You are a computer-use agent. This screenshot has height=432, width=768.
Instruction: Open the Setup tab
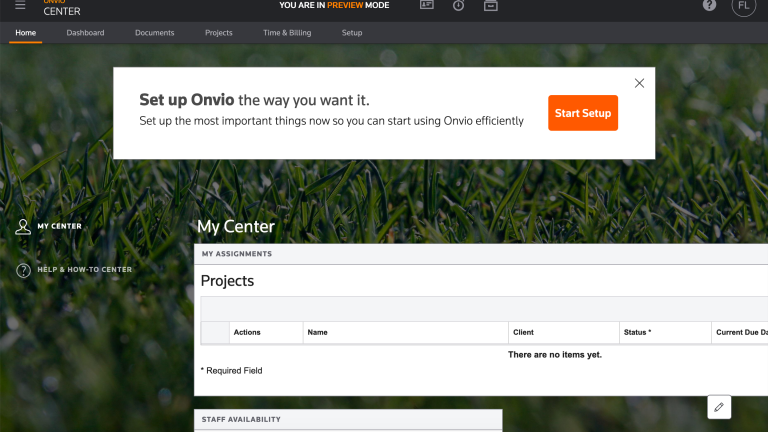point(352,33)
